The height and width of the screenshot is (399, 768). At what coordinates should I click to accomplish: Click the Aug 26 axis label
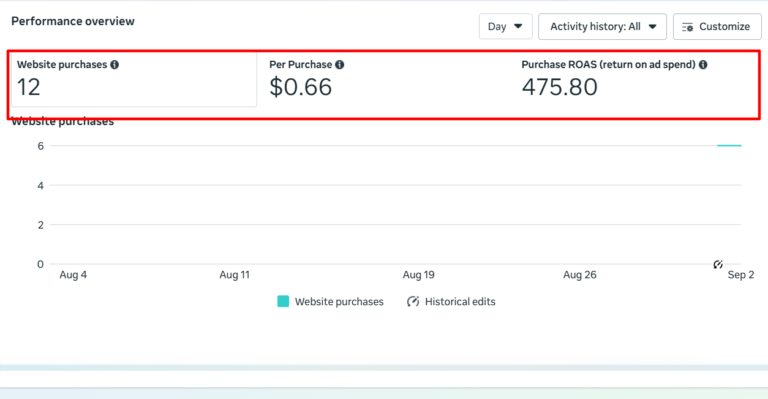click(x=579, y=275)
